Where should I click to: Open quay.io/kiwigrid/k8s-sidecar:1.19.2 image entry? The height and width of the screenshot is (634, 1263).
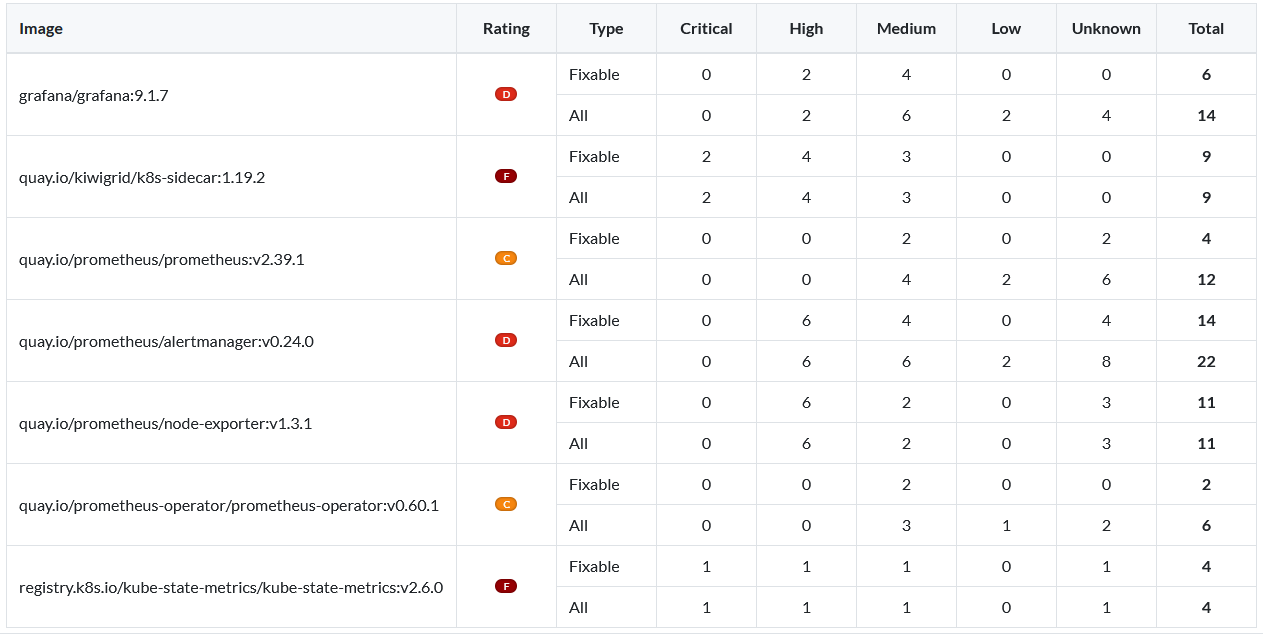tap(142, 177)
